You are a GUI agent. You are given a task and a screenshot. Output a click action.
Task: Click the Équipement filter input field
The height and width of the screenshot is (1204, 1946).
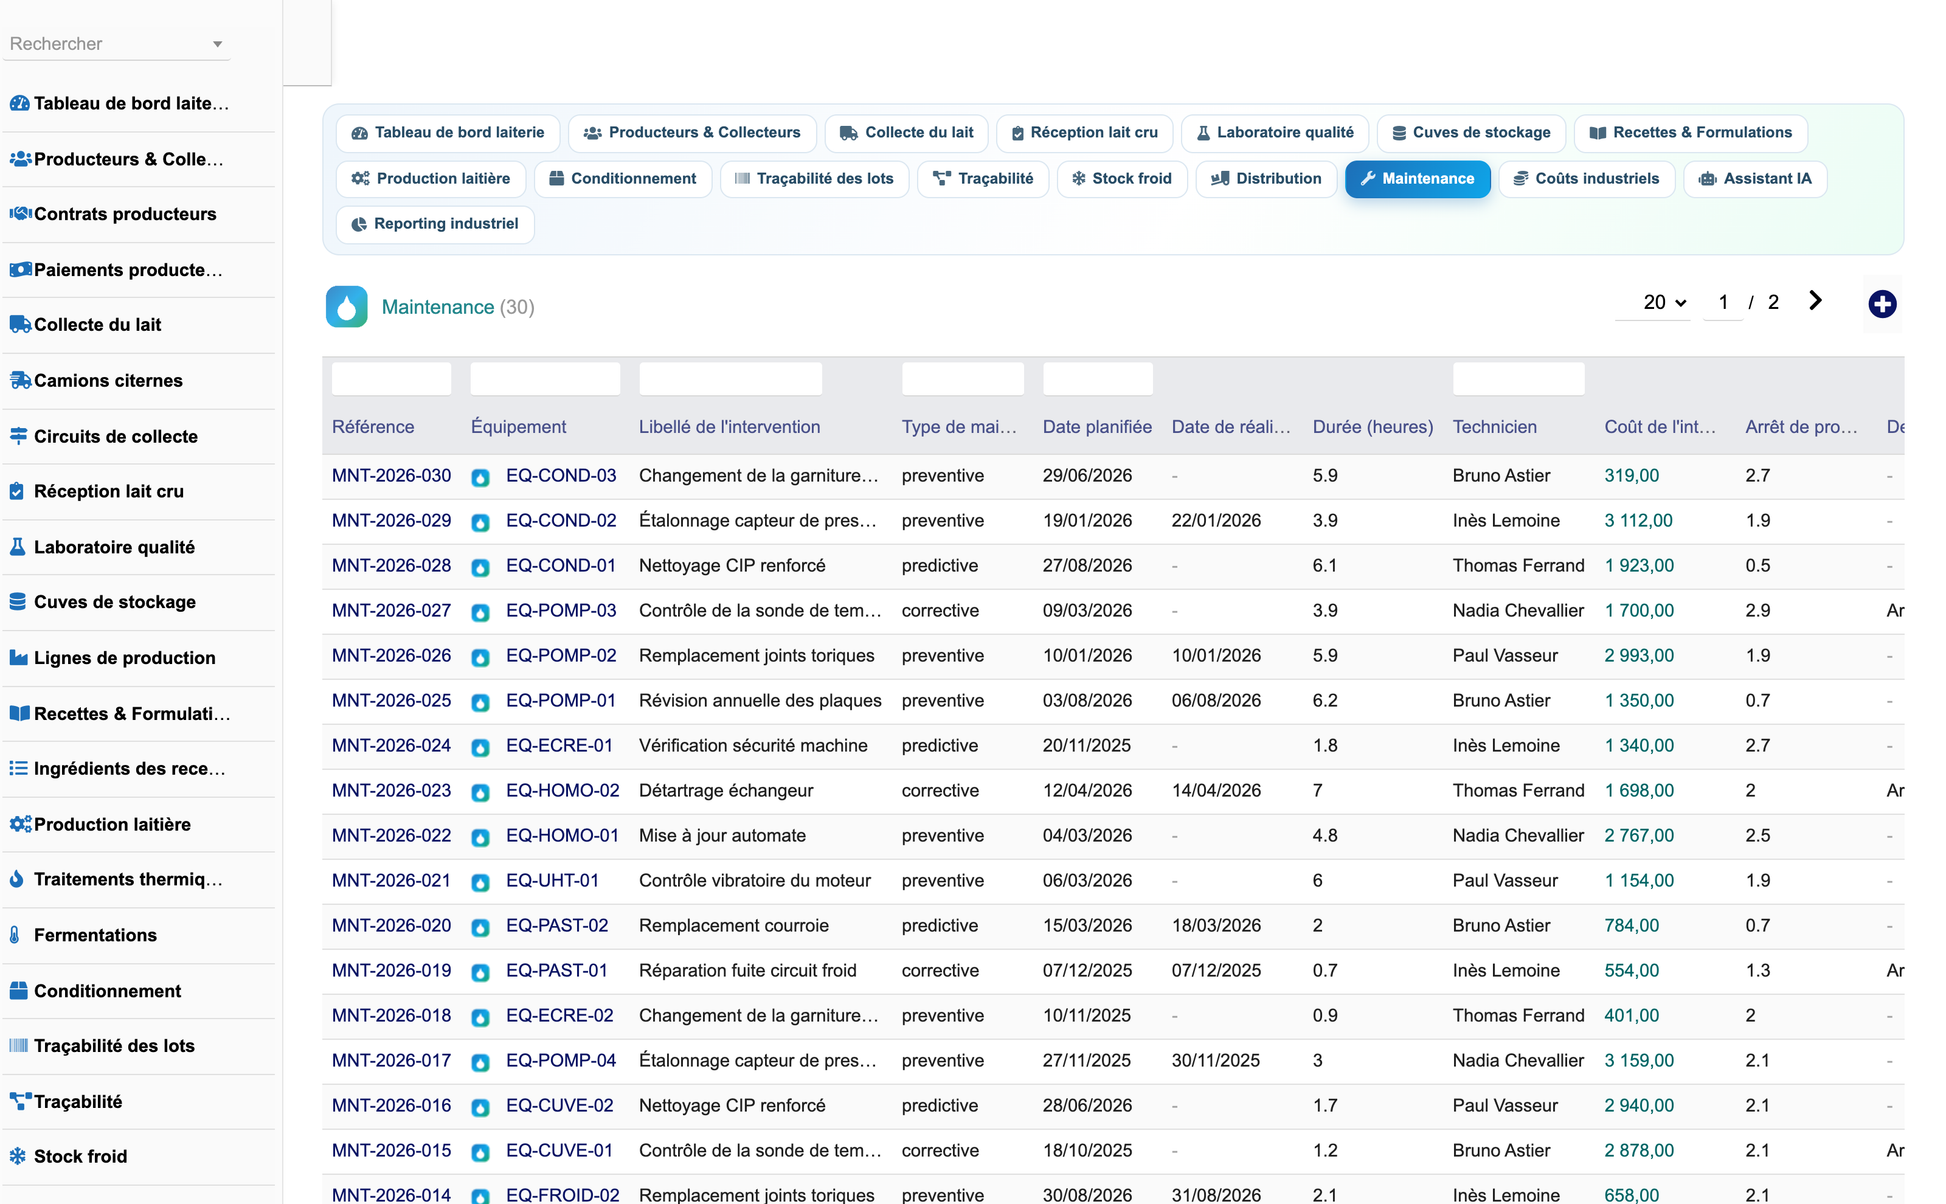545,379
